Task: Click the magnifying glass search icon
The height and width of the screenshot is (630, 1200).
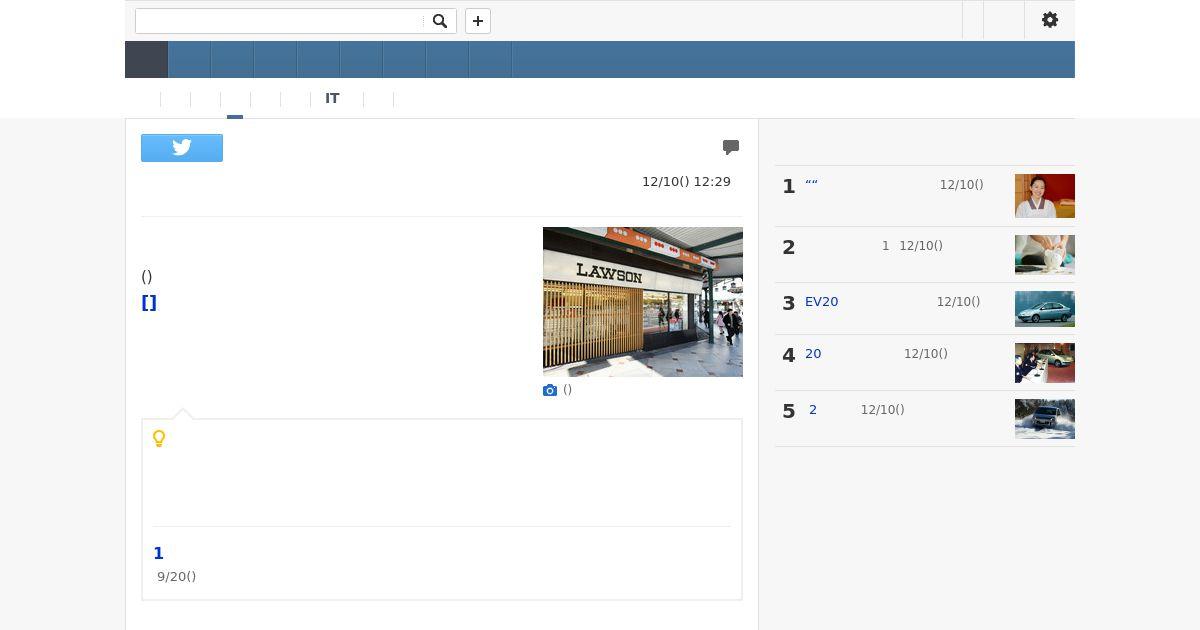Action: coord(440,21)
